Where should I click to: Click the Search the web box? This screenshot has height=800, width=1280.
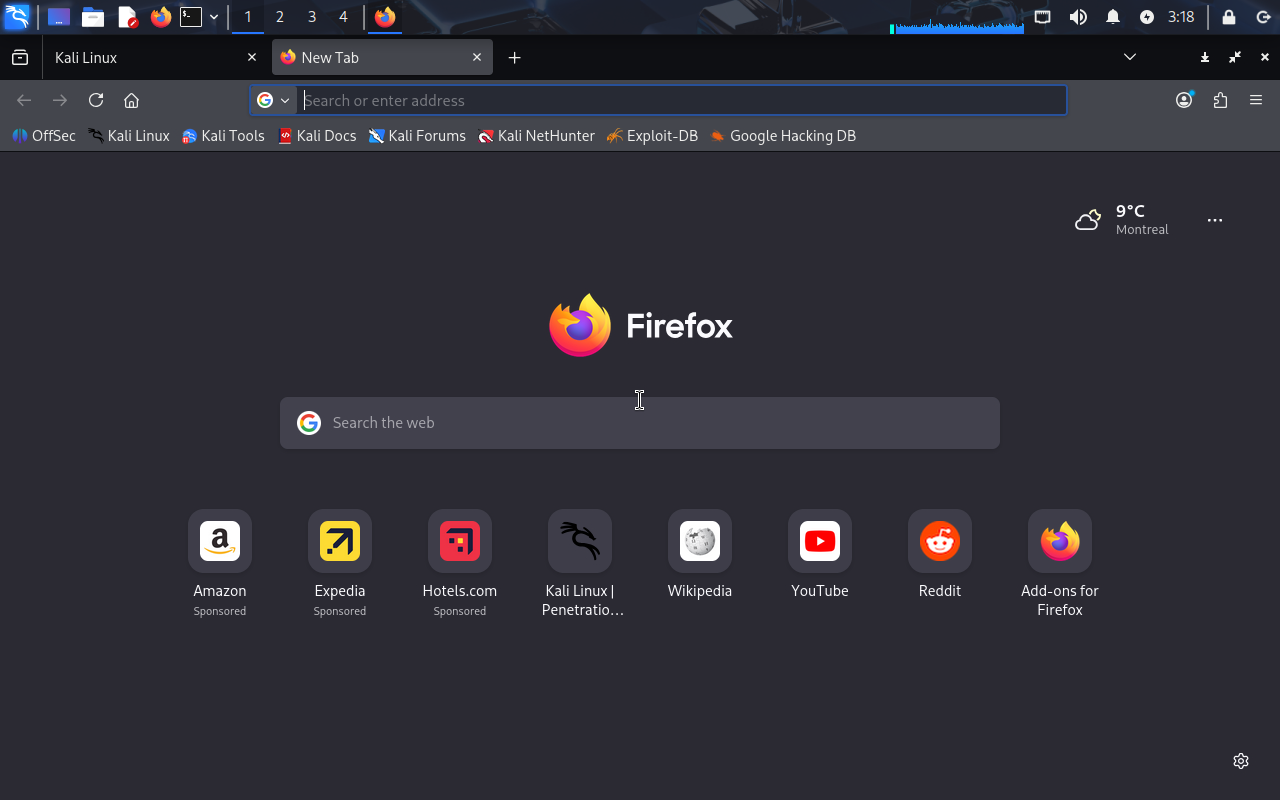[x=640, y=423]
